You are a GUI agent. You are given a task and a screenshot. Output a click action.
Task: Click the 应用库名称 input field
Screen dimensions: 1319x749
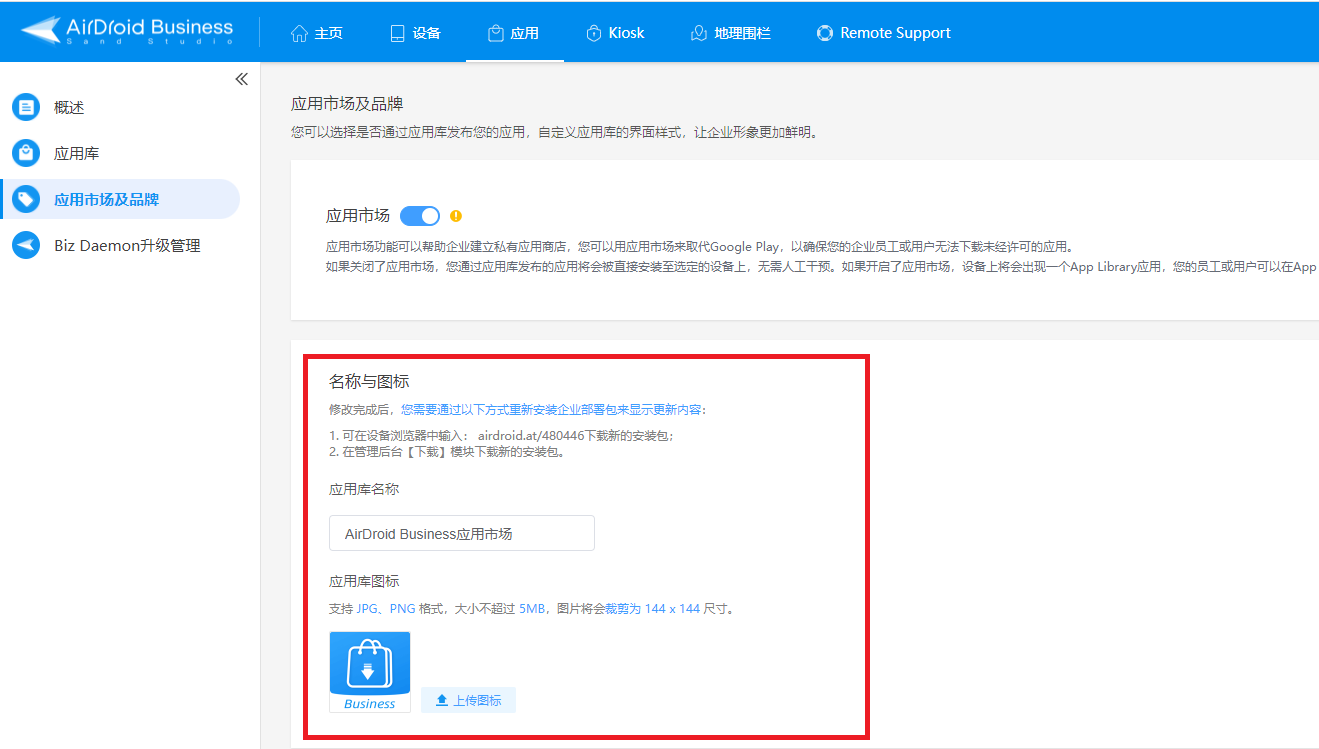point(462,533)
